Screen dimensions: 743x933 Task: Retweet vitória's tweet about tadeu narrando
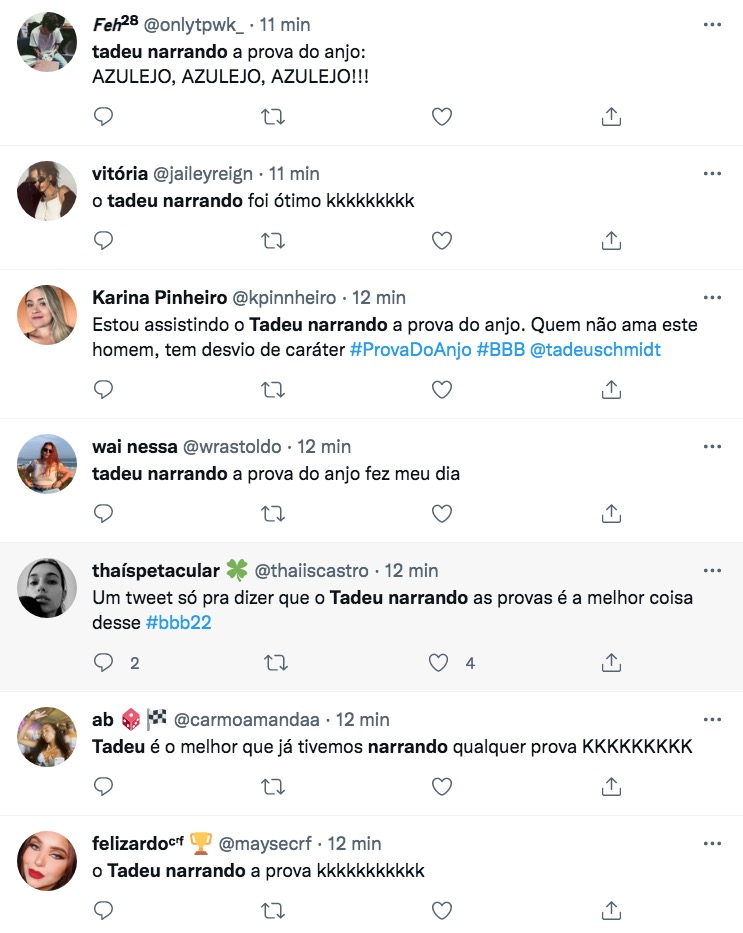[x=272, y=240]
